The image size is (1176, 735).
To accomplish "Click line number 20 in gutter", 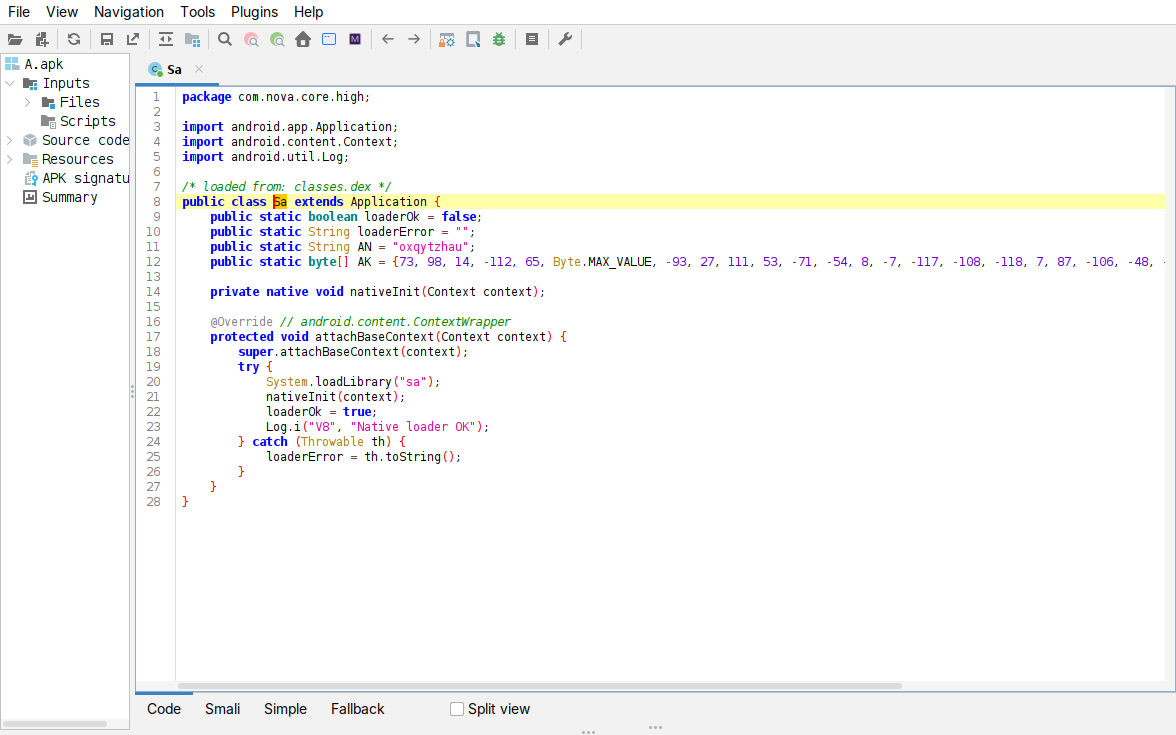I will point(153,382).
